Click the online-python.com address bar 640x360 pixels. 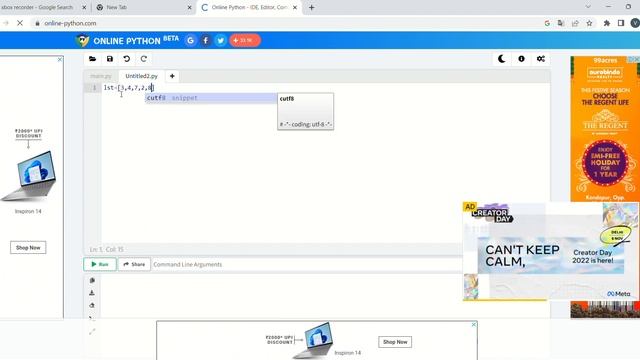(286, 23)
